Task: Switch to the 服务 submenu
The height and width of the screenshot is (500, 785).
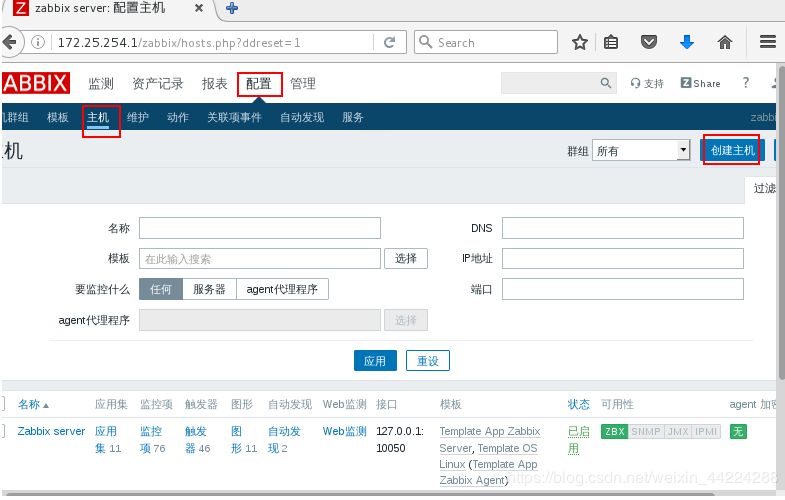Action: click(x=352, y=117)
